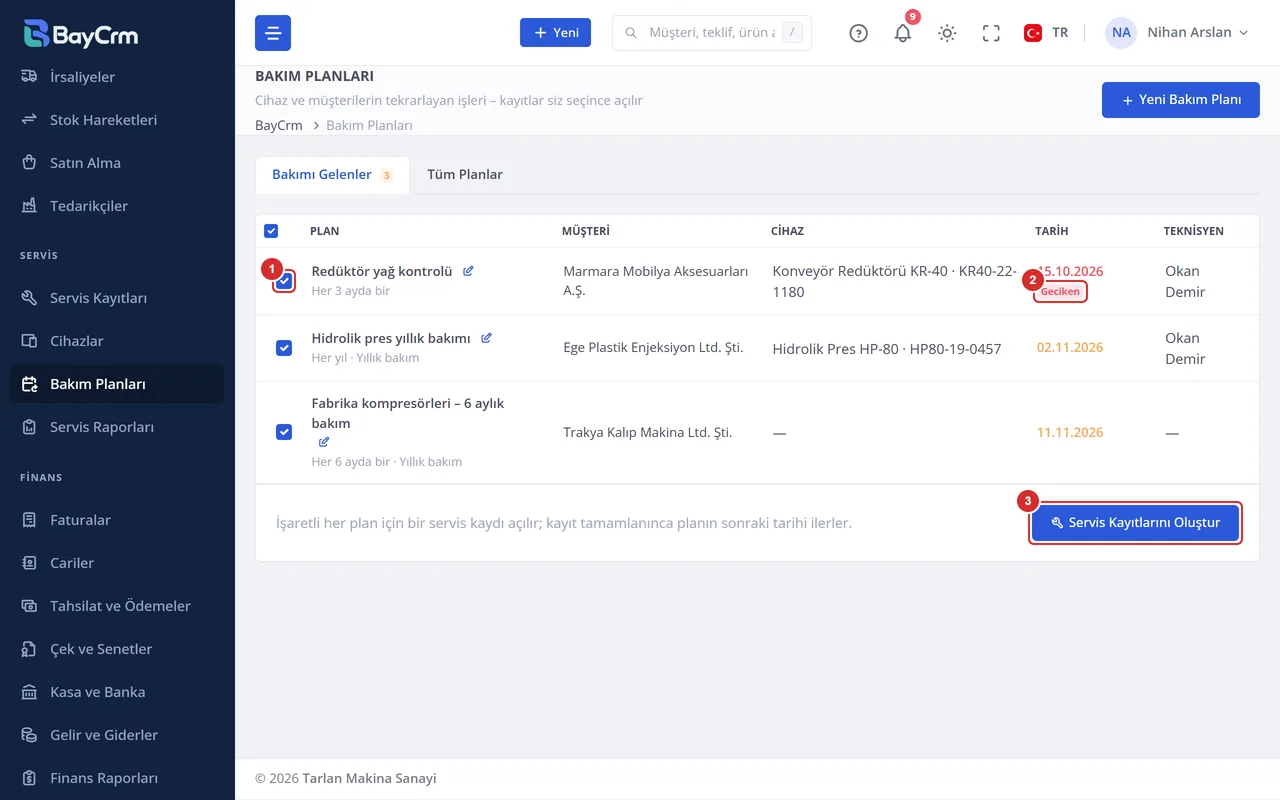Open Cariler in the sidebar
Viewport: 1280px width, 800px height.
(117, 563)
